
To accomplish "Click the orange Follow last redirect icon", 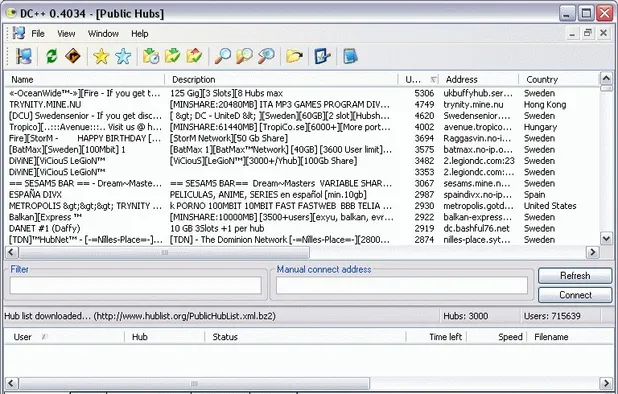I will [x=73, y=56].
